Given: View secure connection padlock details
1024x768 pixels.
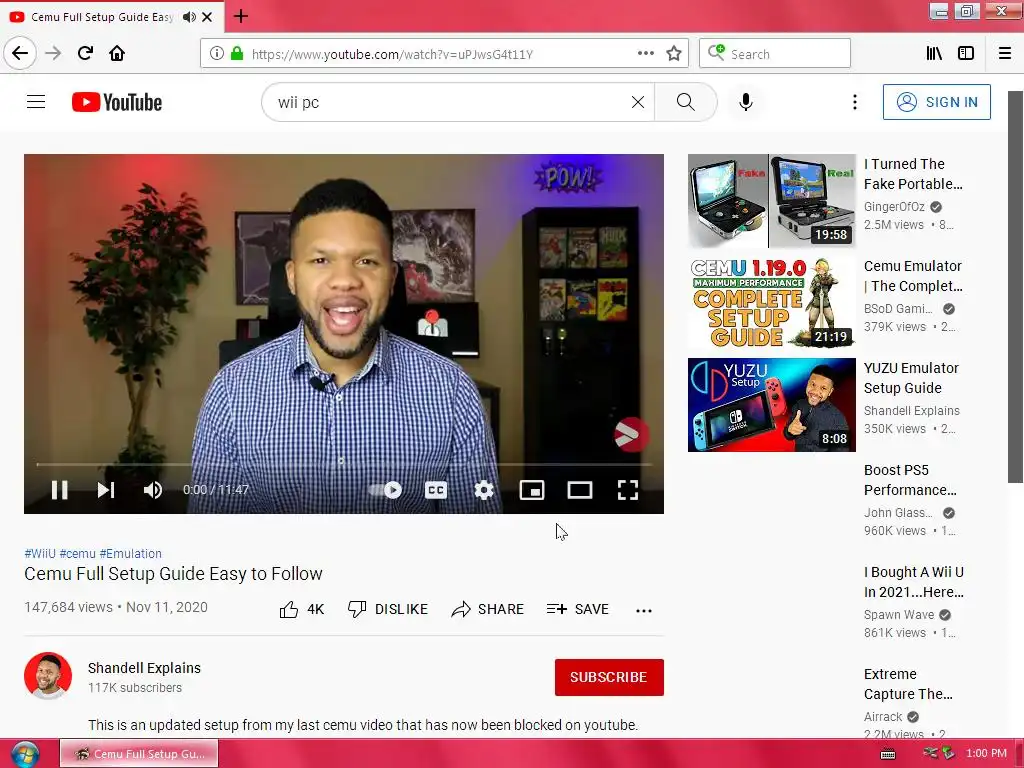Looking at the screenshot, I should pyautogui.click(x=237, y=54).
